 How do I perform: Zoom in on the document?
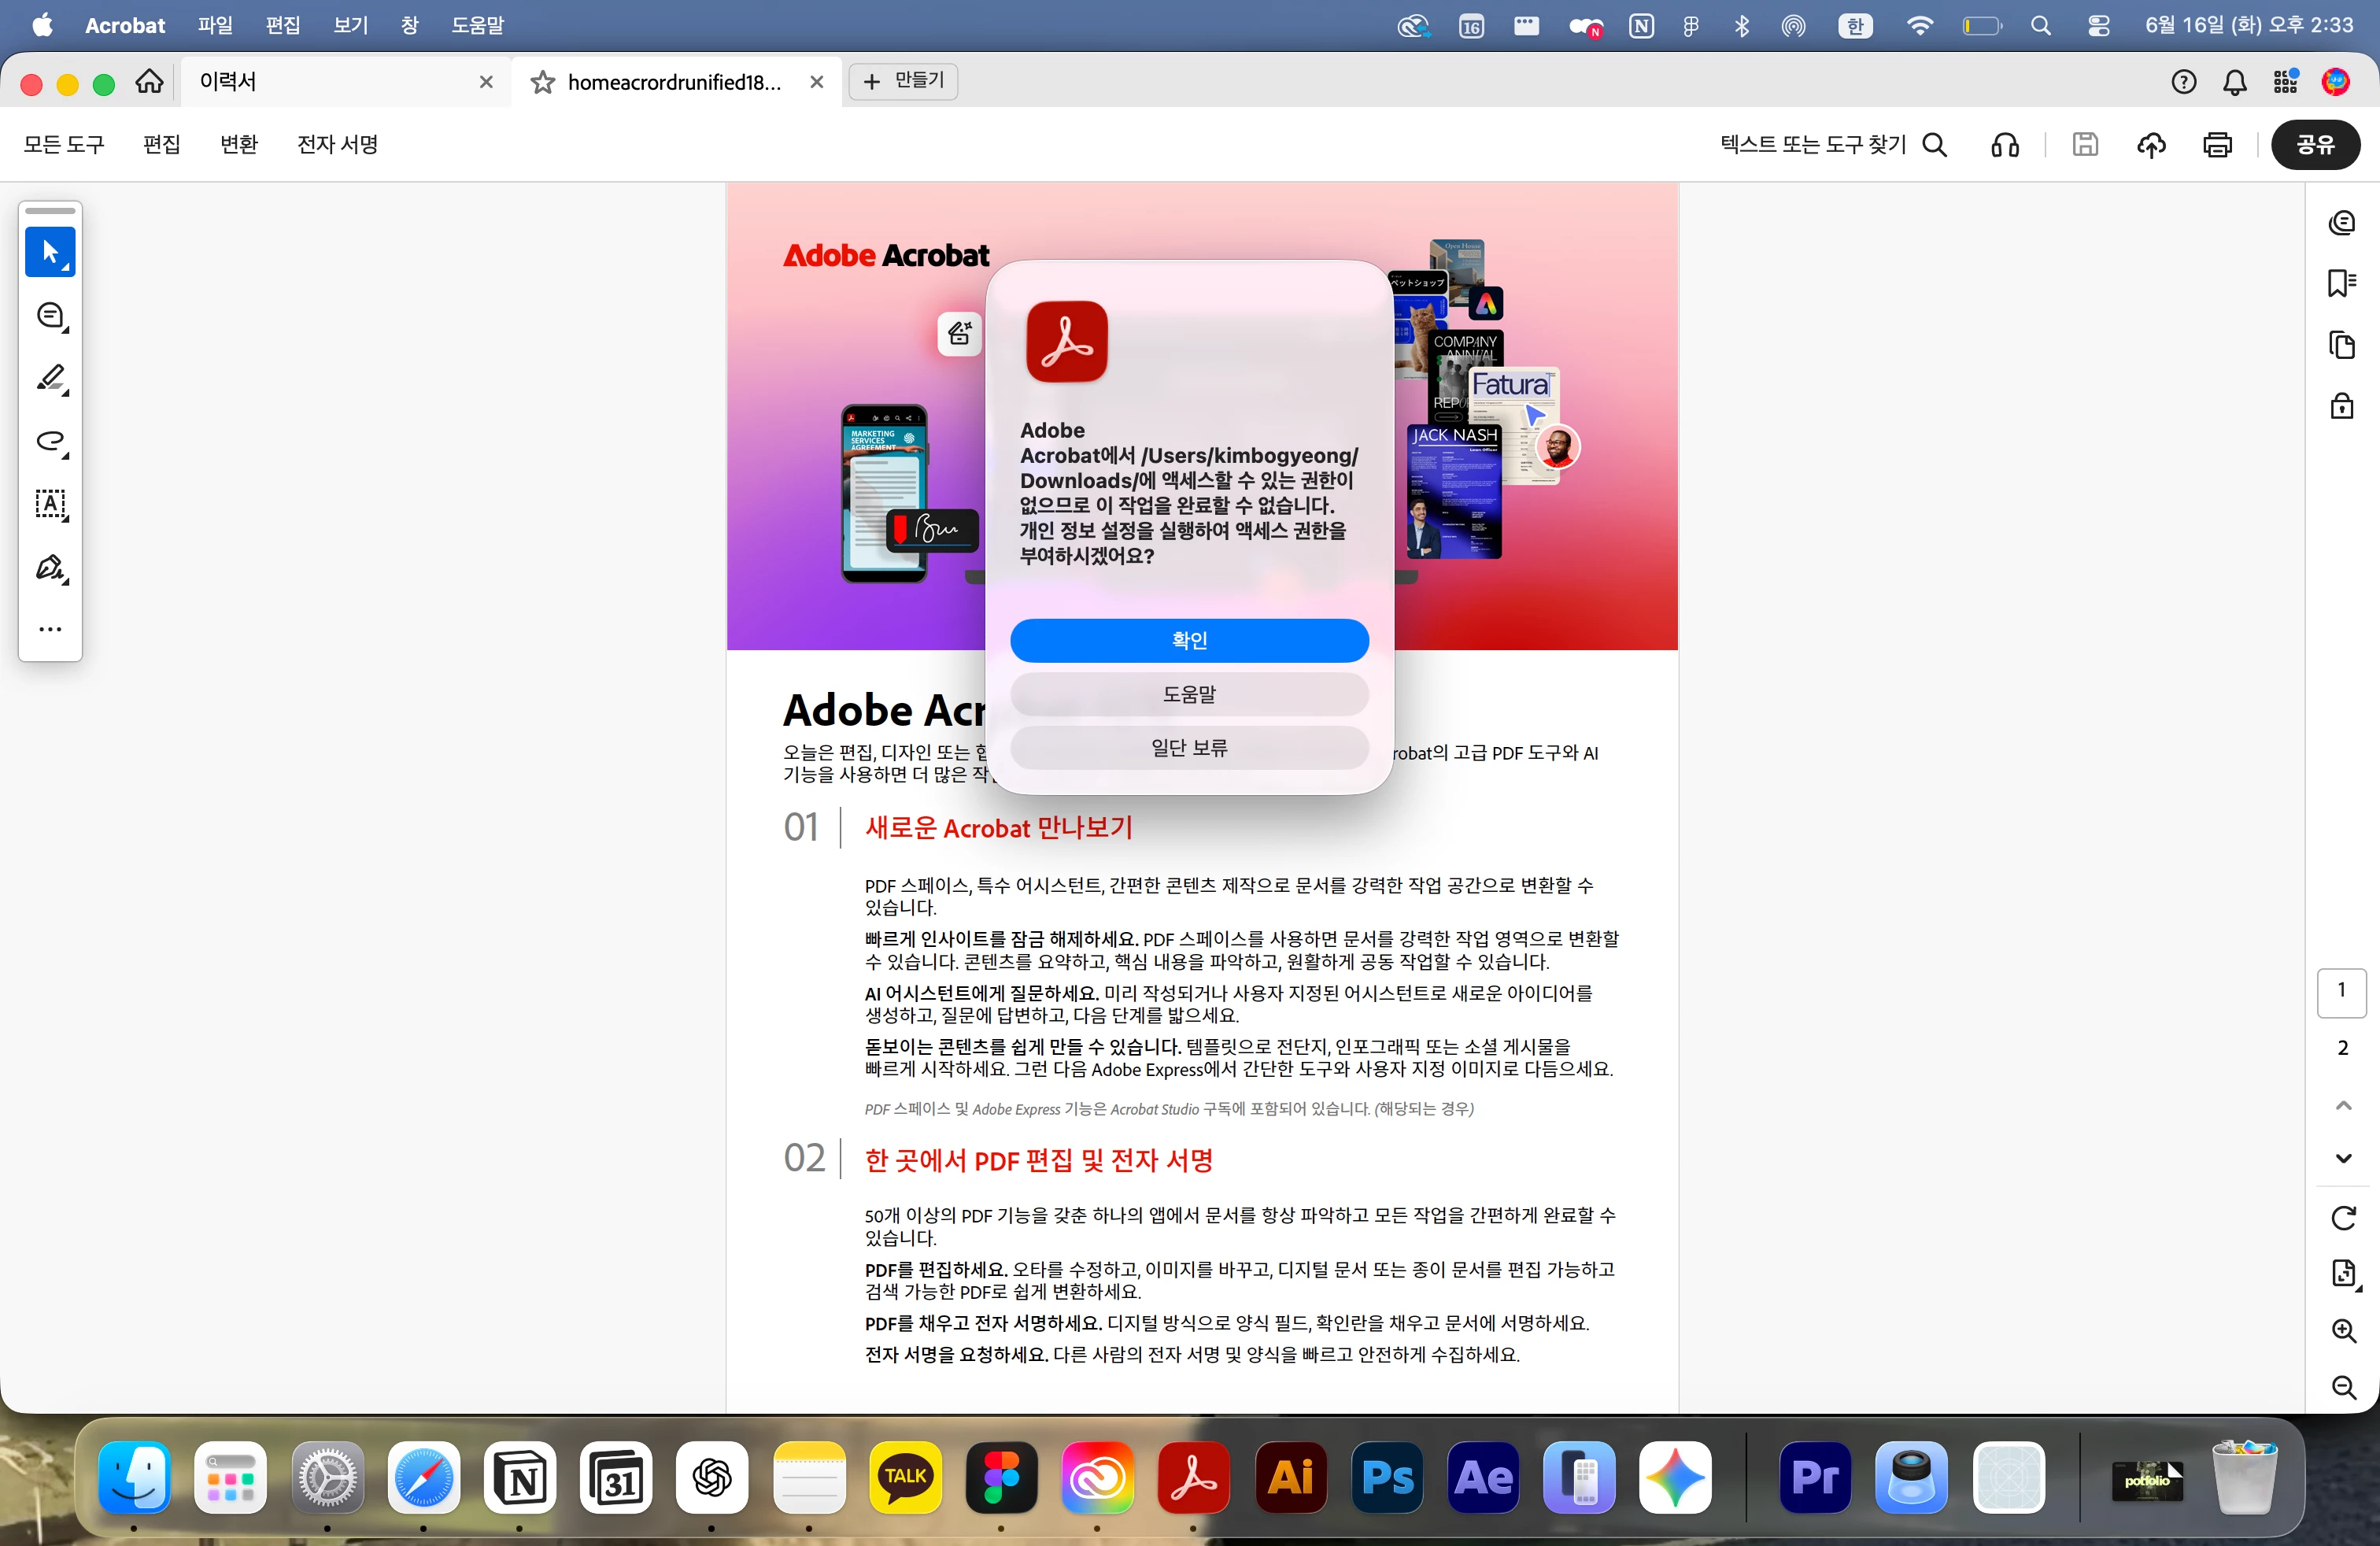point(2343,1331)
